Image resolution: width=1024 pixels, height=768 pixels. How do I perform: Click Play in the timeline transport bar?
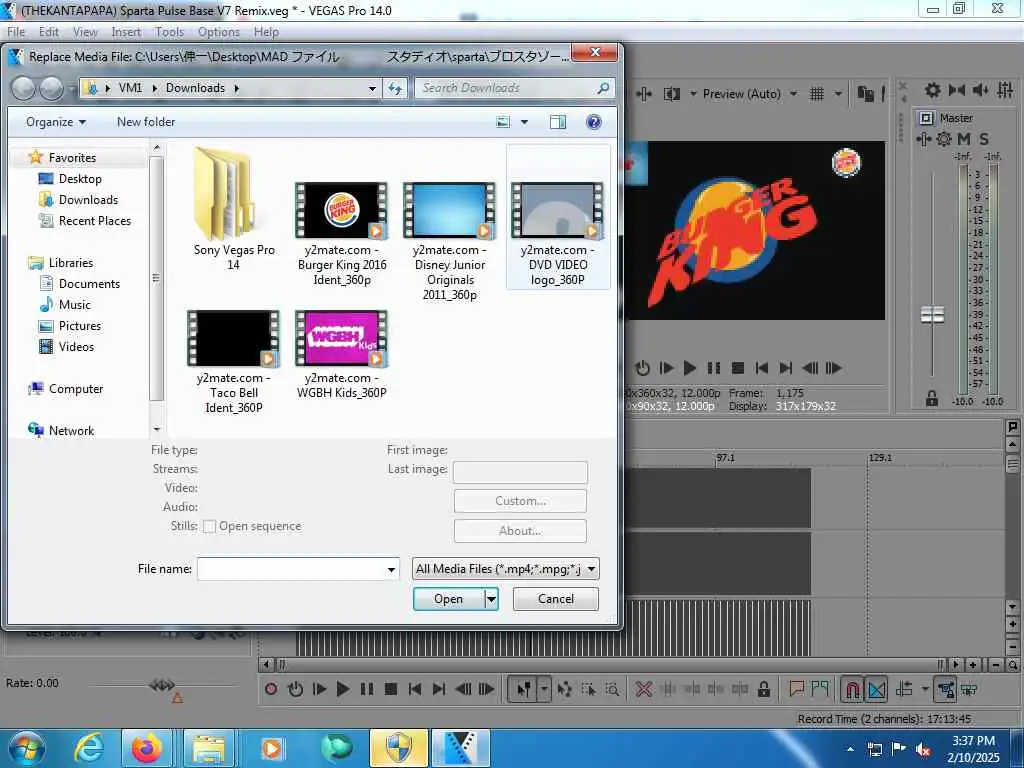click(342, 689)
